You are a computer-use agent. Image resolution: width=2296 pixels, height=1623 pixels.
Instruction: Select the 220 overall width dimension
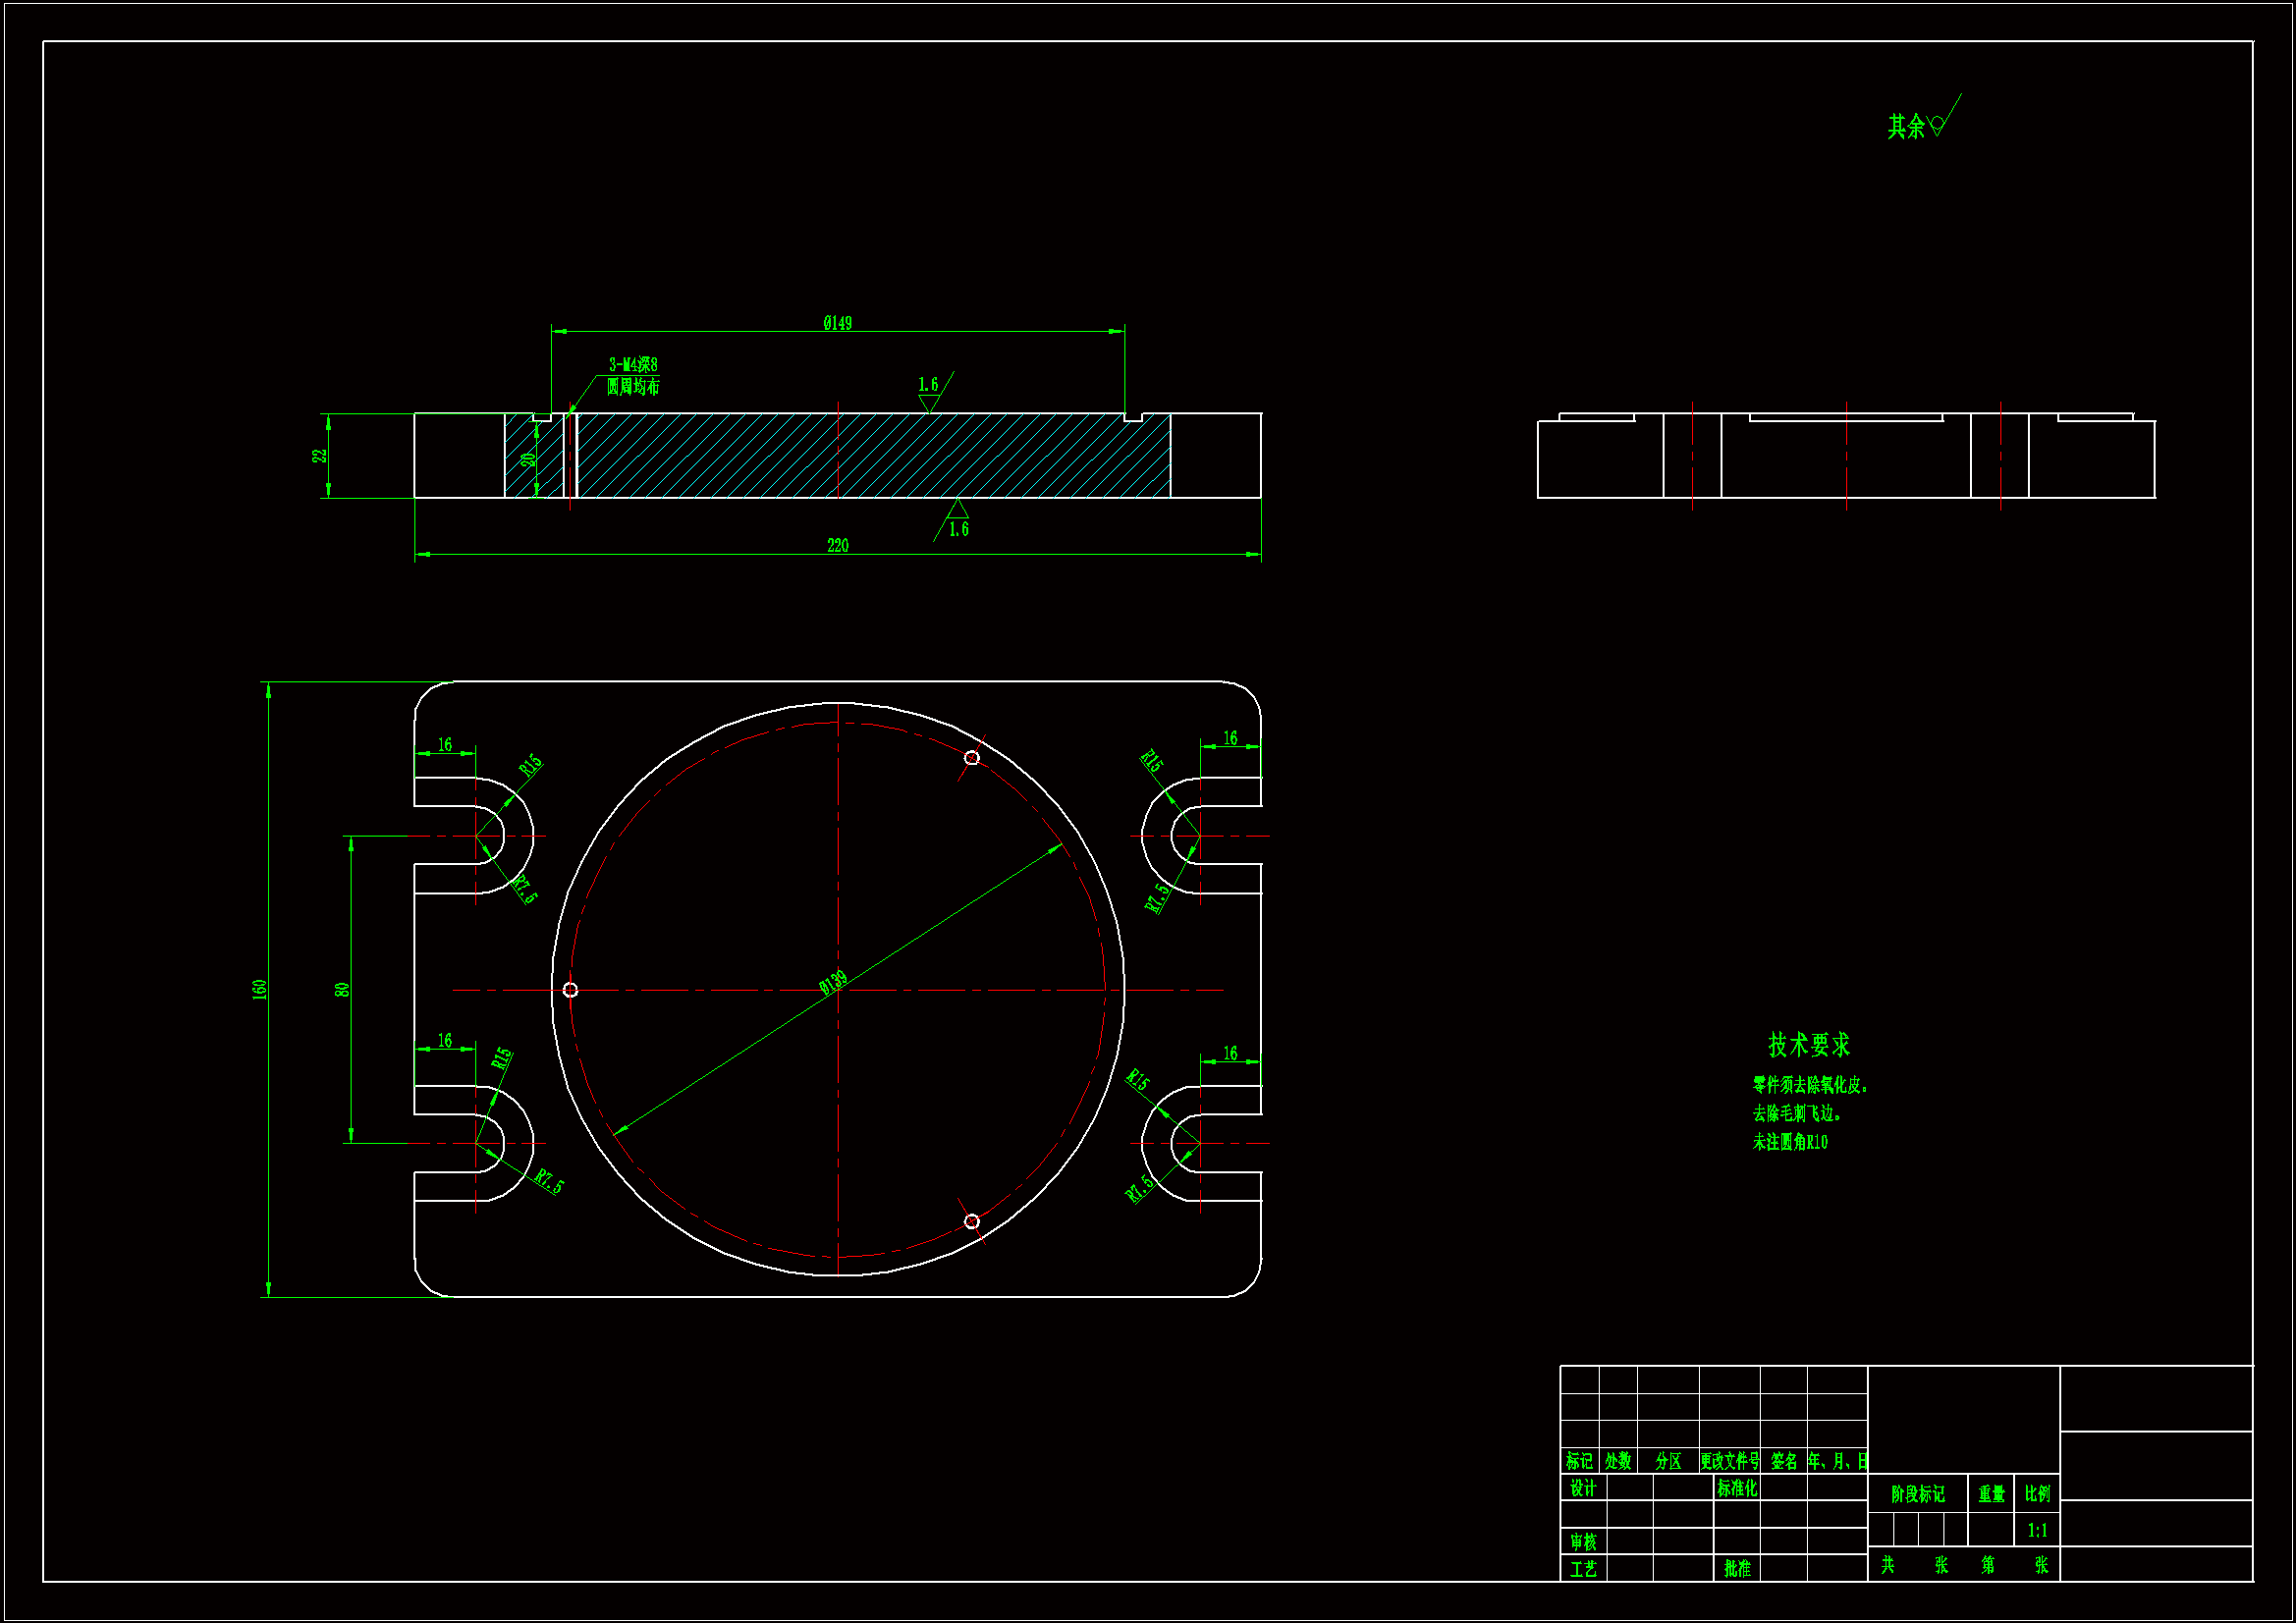click(837, 545)
